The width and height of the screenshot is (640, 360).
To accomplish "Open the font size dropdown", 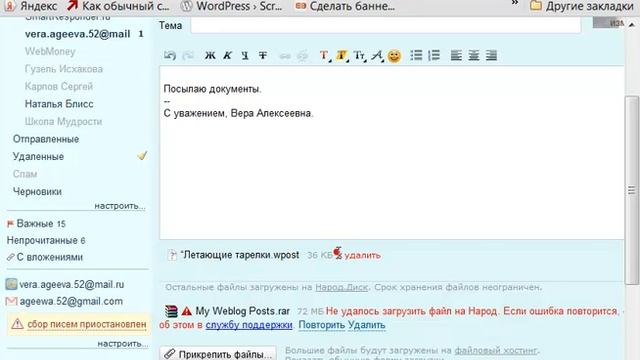I will click(x=360, y=56).
